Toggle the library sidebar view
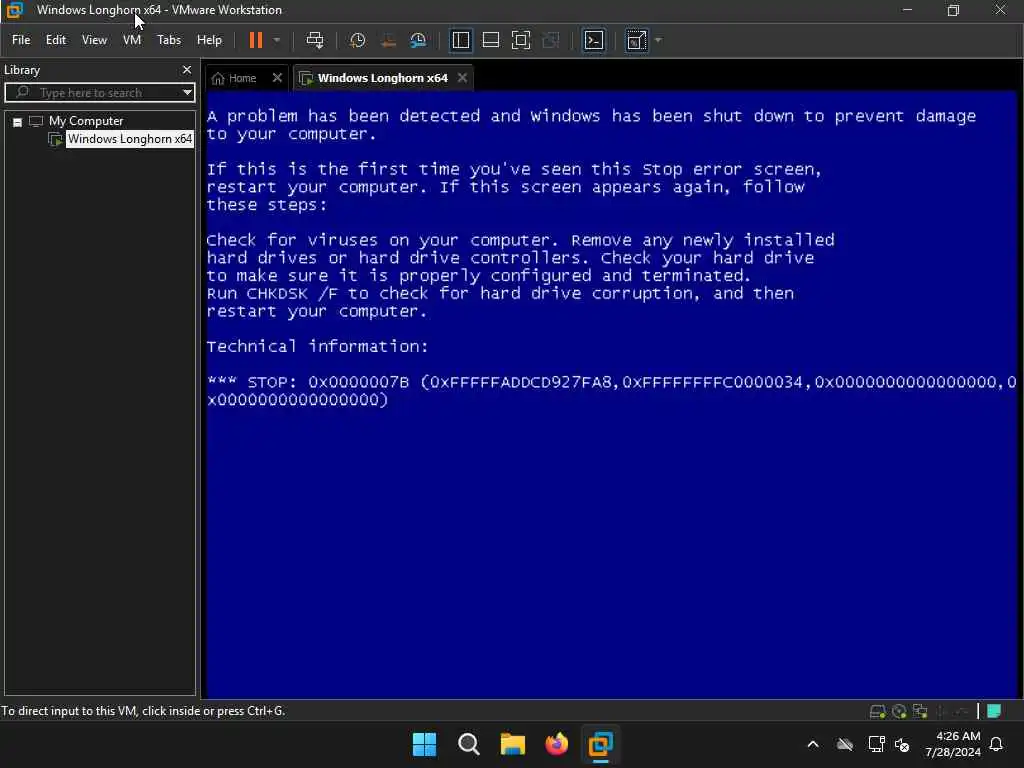This screenshot has width=1024, height=768. point(460,40)
